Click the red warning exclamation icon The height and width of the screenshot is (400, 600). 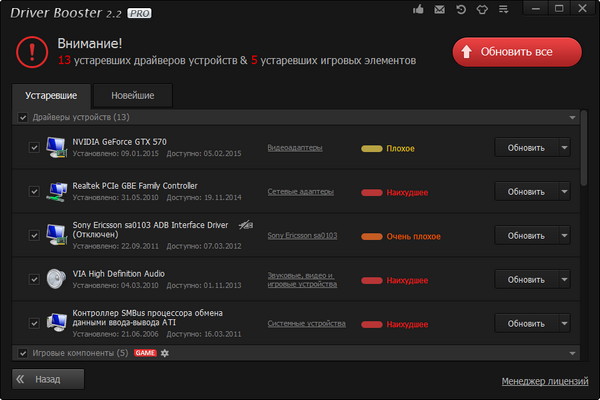point(32,52)
